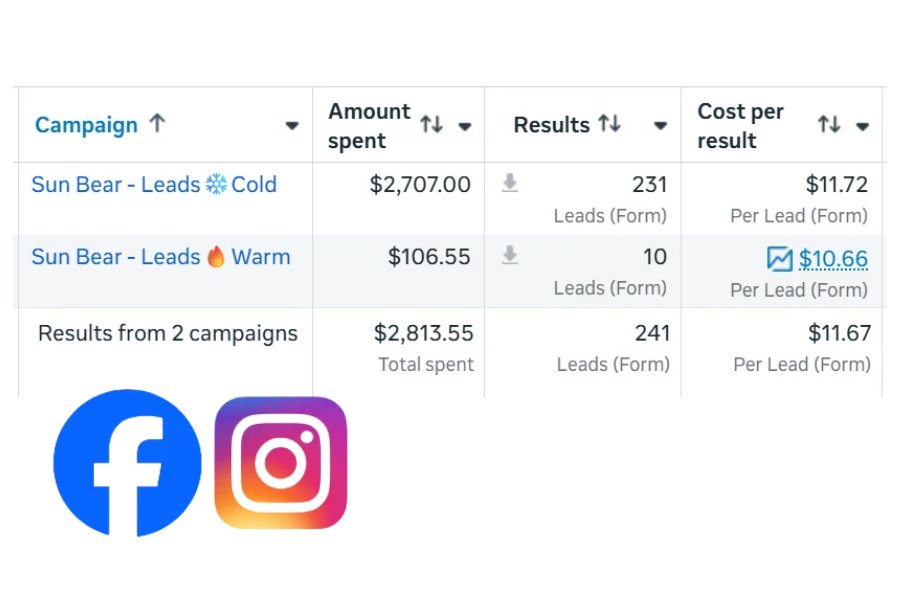Open Sun Bear - Leads Warm campaign
This screenshot has width=900, height=600.
tap(160, 257)
